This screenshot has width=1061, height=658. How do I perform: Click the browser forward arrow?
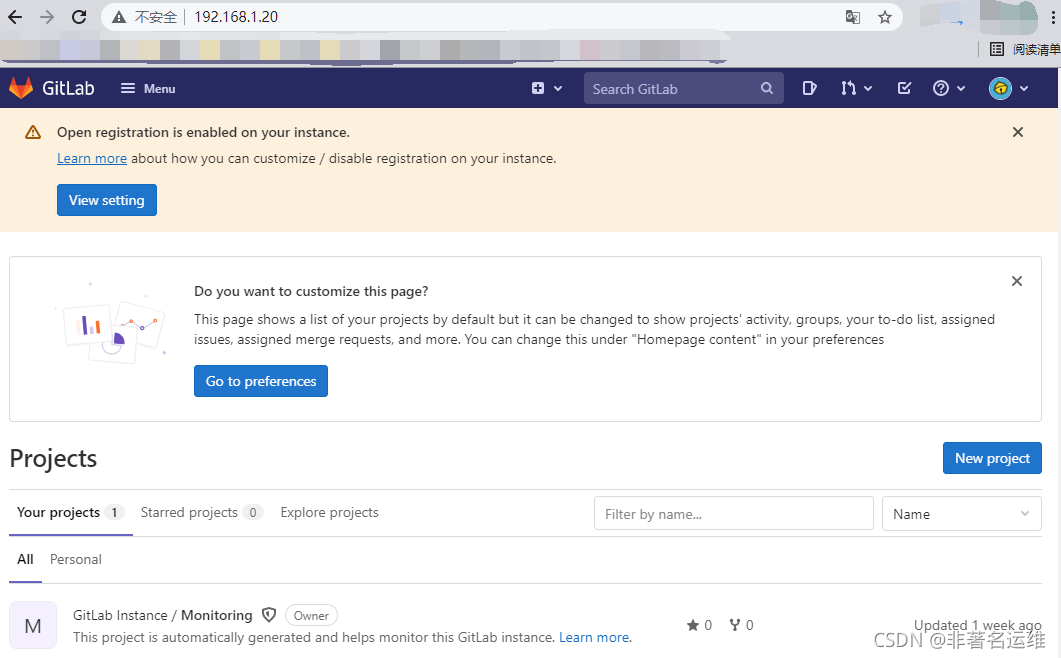47,17
